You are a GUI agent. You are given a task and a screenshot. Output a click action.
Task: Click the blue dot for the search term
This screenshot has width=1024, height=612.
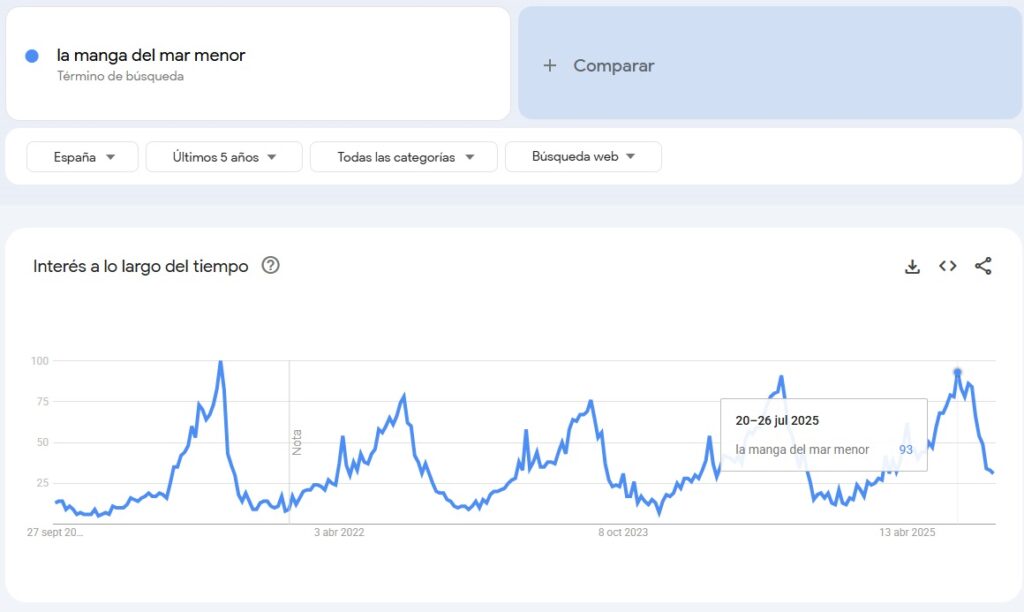pyautogui.click(x=32, y=56)
